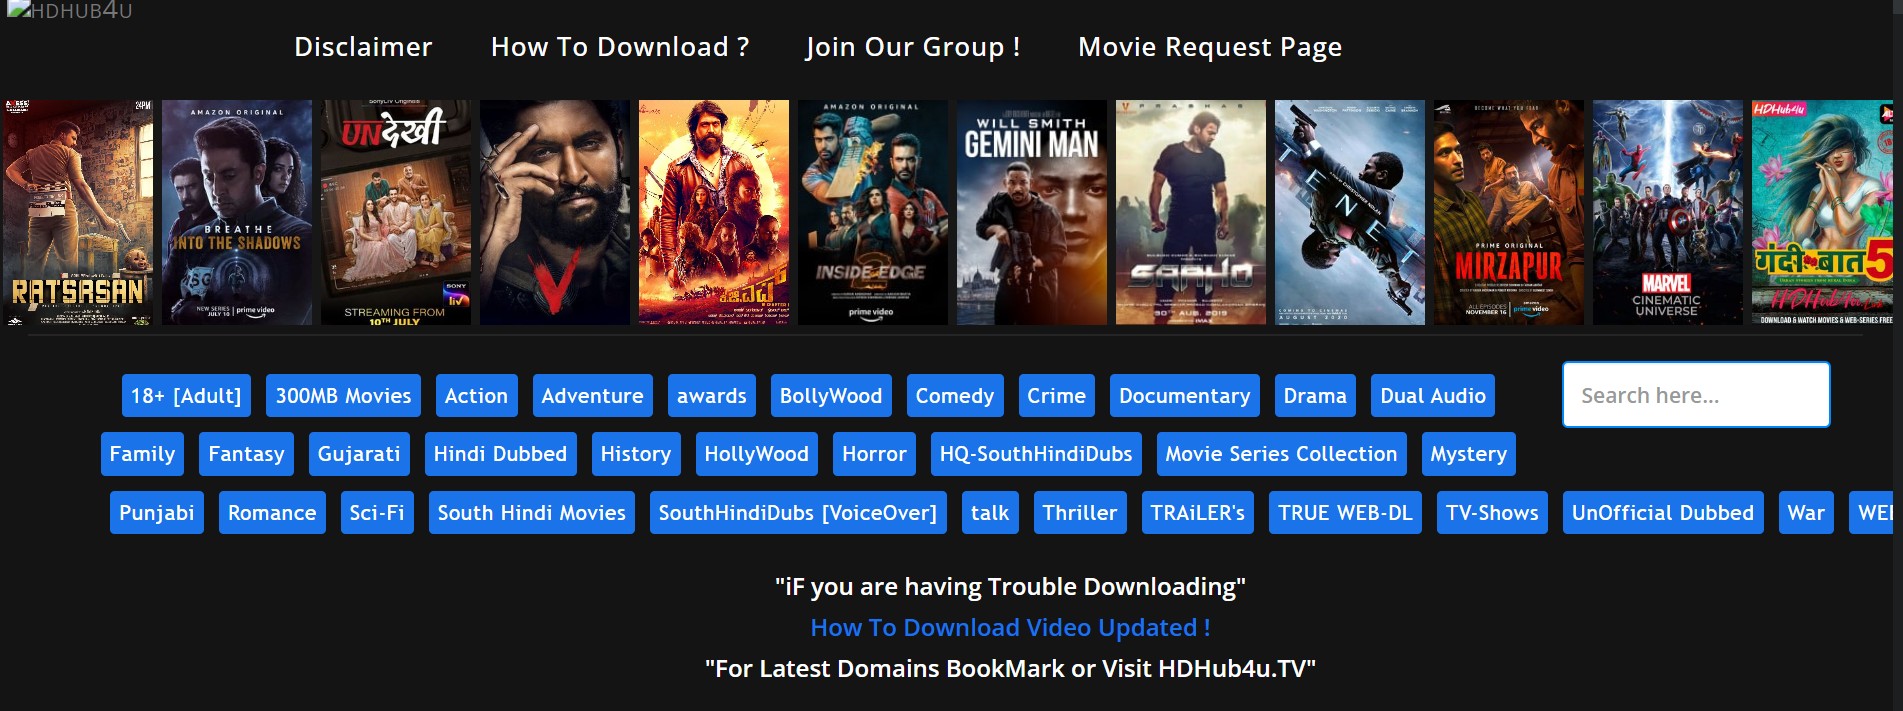
Task: Open the Adventure category
Action: click(592, 396)
